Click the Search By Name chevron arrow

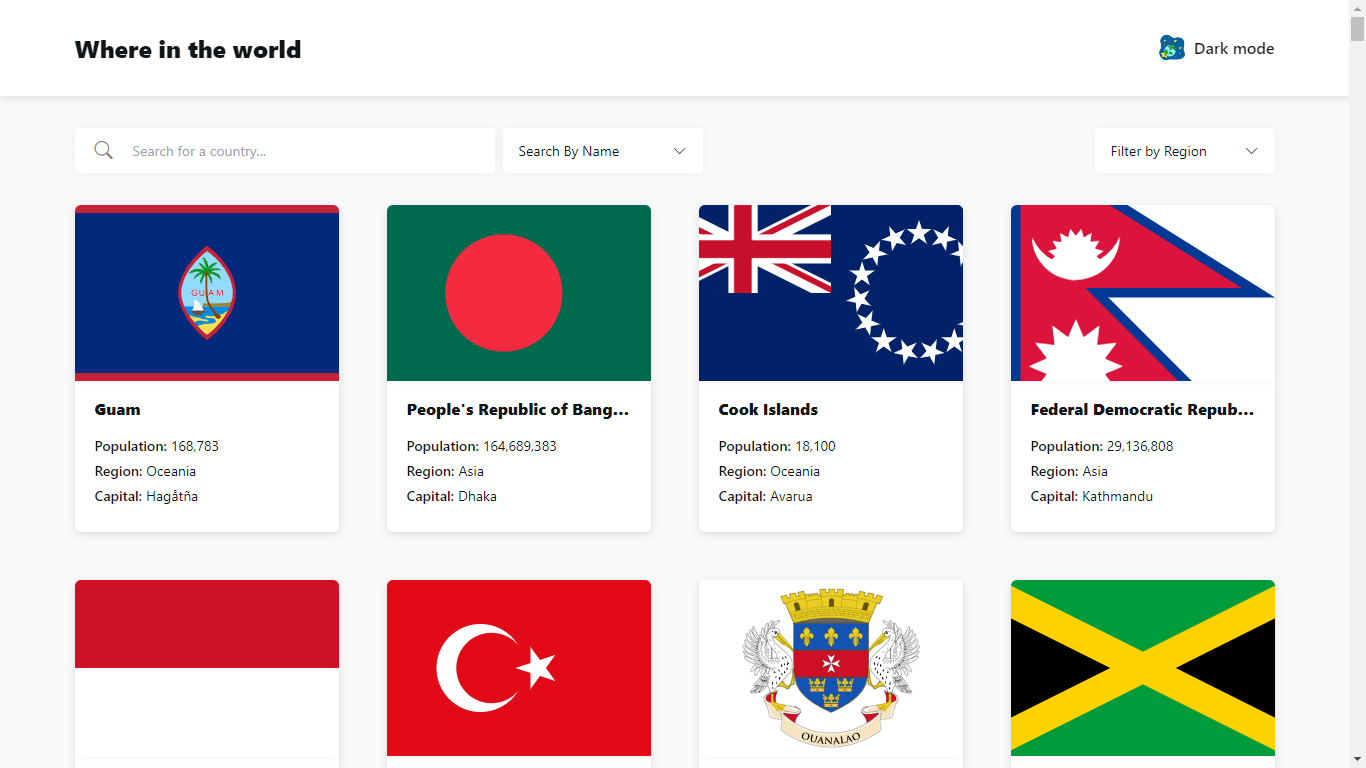coord(679,150)
